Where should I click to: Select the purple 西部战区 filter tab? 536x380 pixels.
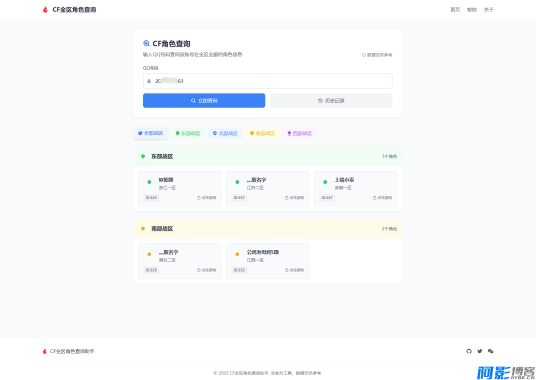299,133
